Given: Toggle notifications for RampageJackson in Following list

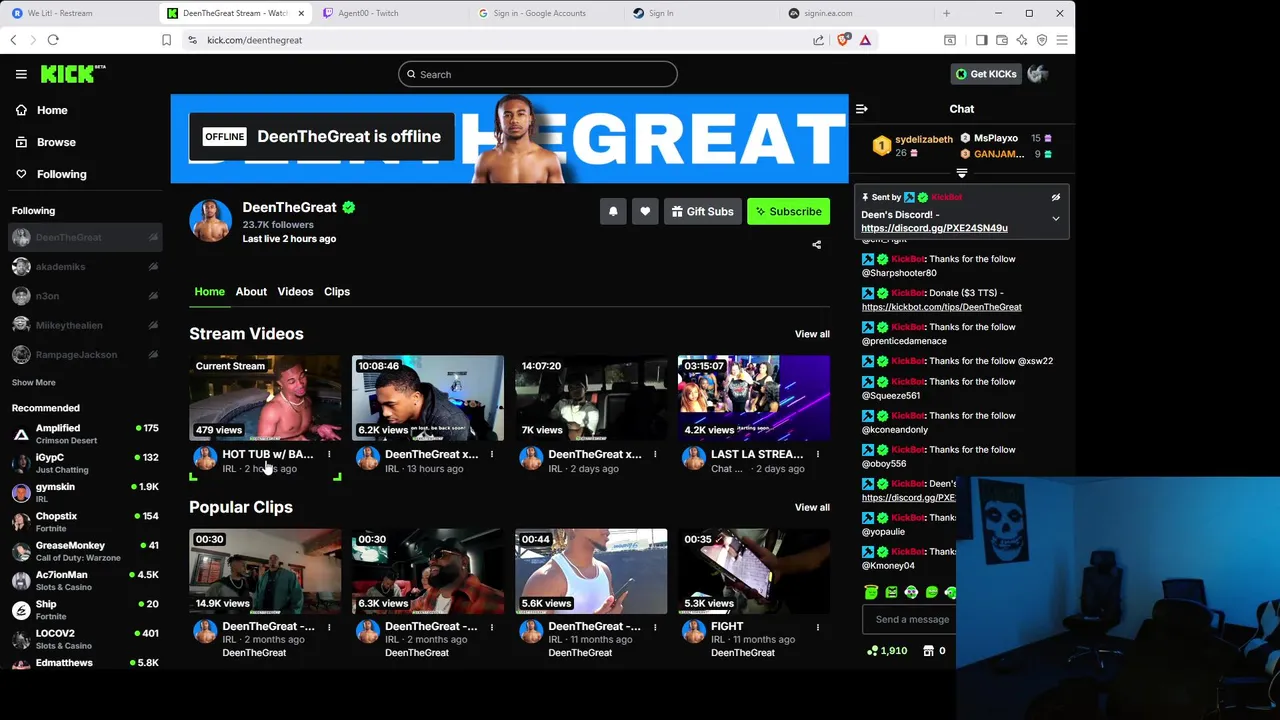Looking at the screenshot, I should coord(153,355).
